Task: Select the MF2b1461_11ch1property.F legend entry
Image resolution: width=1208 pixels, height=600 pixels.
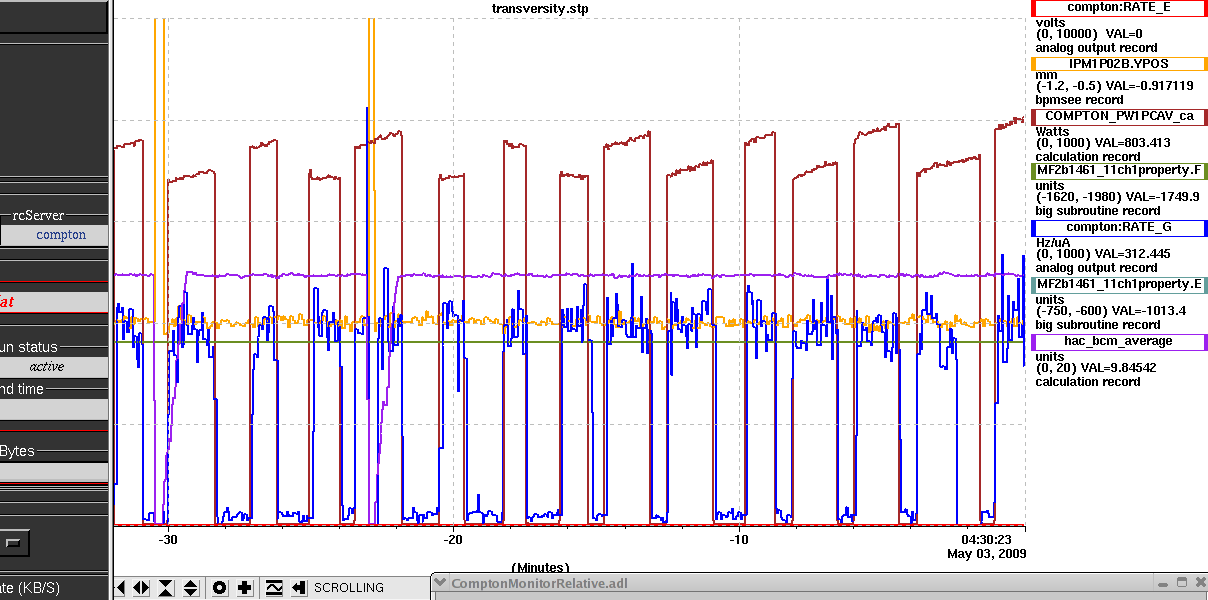Action: pos(1119,171)
